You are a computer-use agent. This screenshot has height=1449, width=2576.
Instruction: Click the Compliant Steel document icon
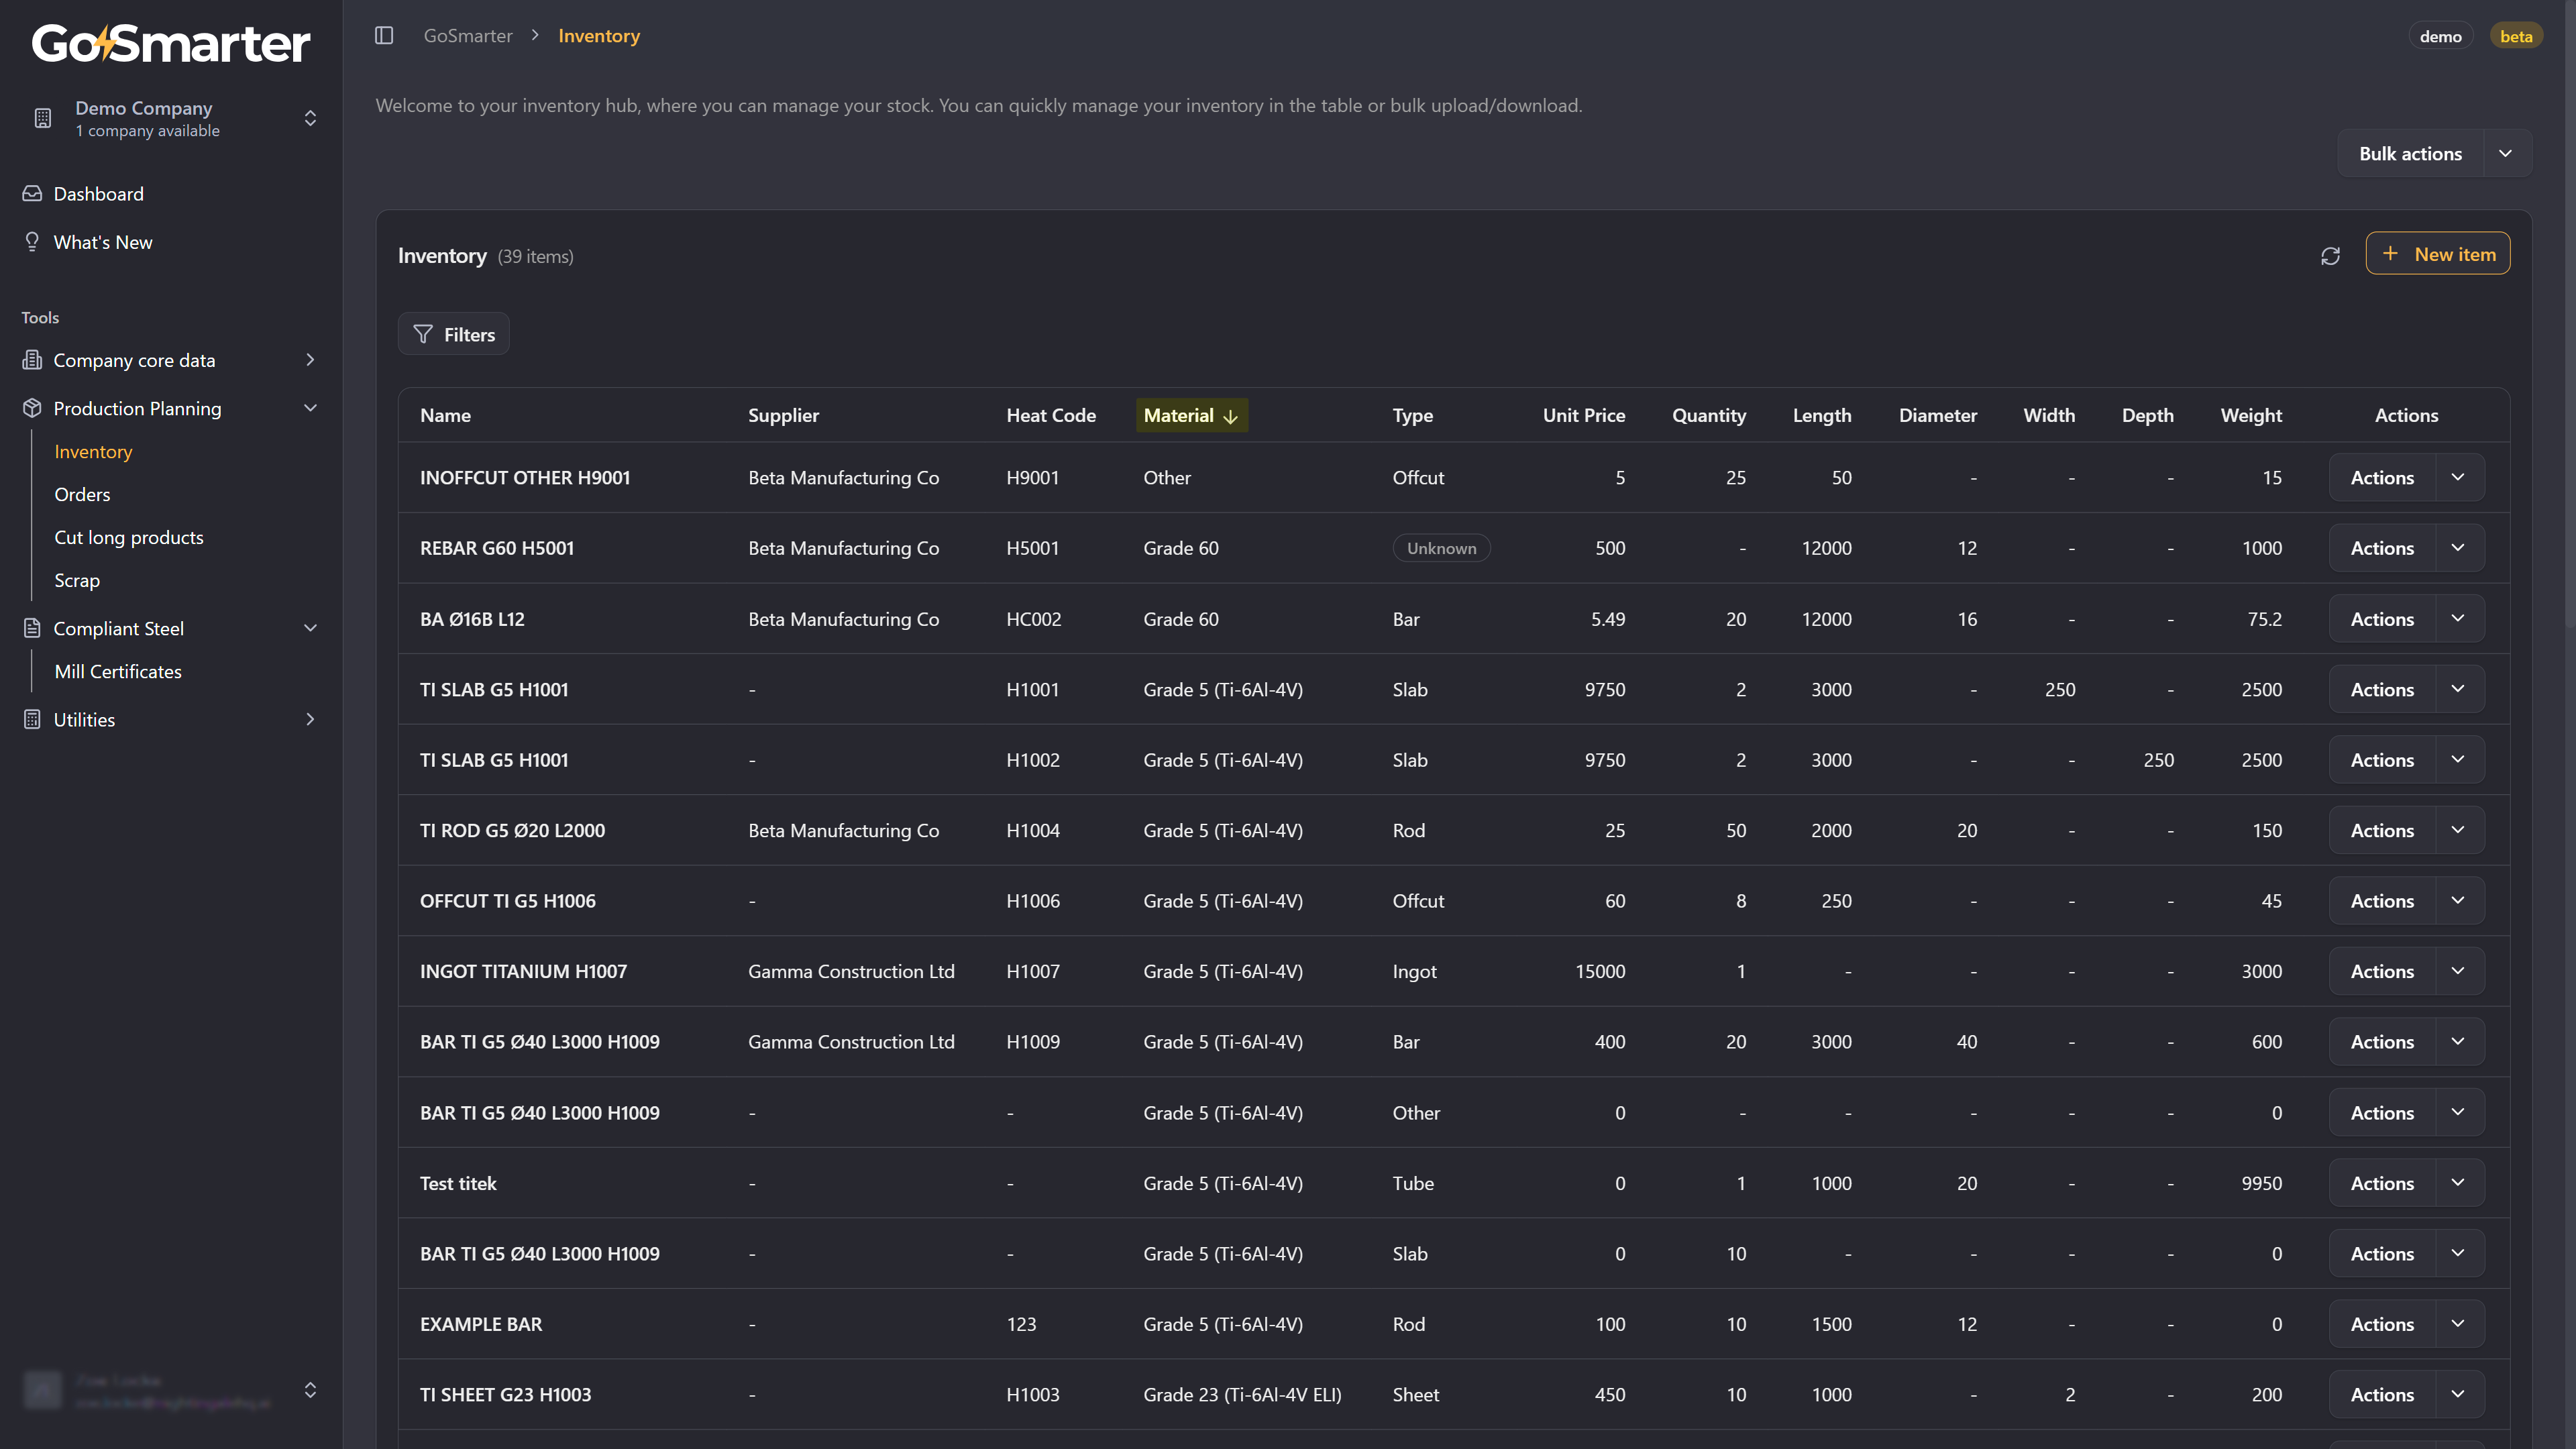[x=32, y=628]
